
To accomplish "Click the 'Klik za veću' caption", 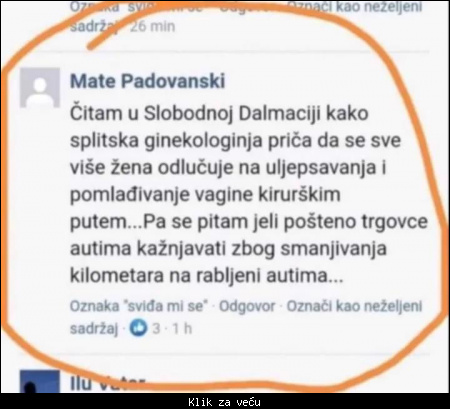I will click(224, 402).
